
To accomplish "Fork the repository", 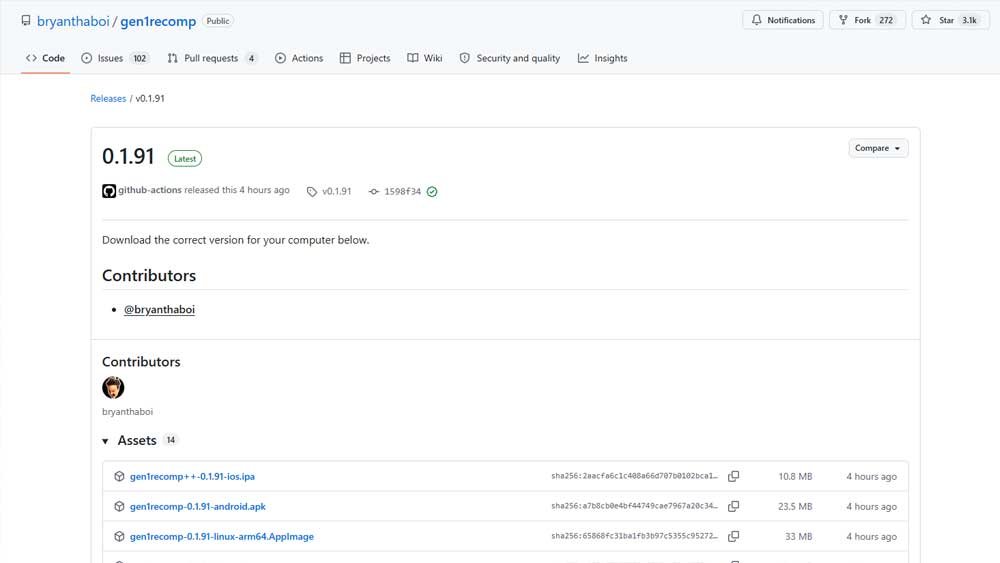I will (x=867, y=20).
